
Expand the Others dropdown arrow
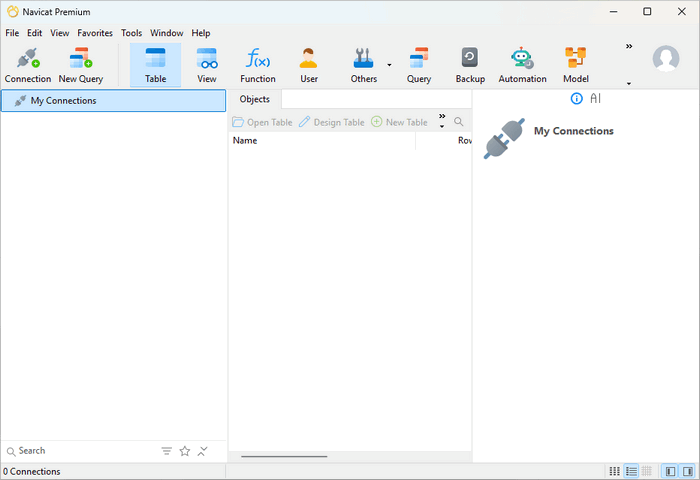point(389,65)
